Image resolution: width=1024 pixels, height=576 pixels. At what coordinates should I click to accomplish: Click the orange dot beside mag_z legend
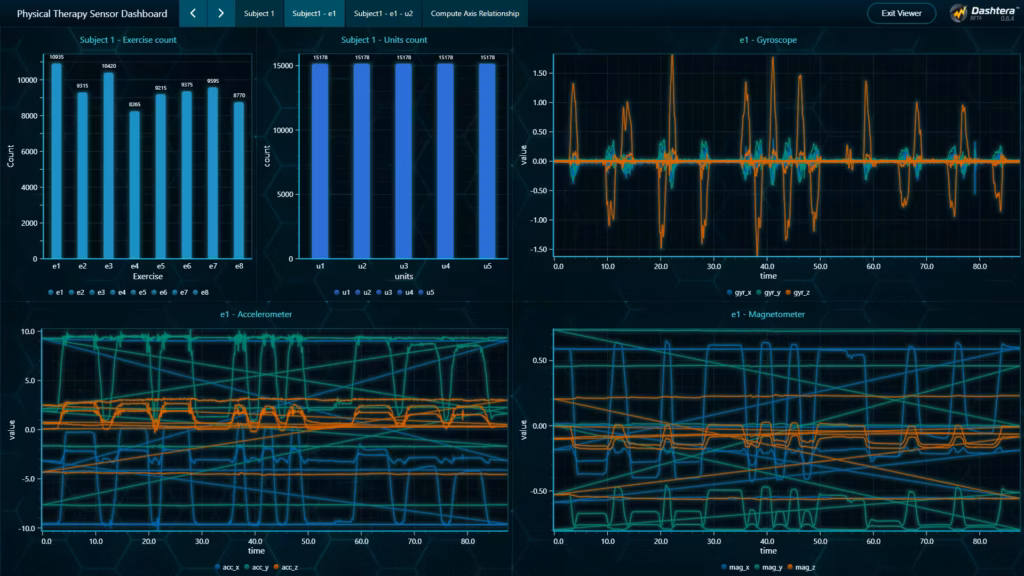[790, 567]
